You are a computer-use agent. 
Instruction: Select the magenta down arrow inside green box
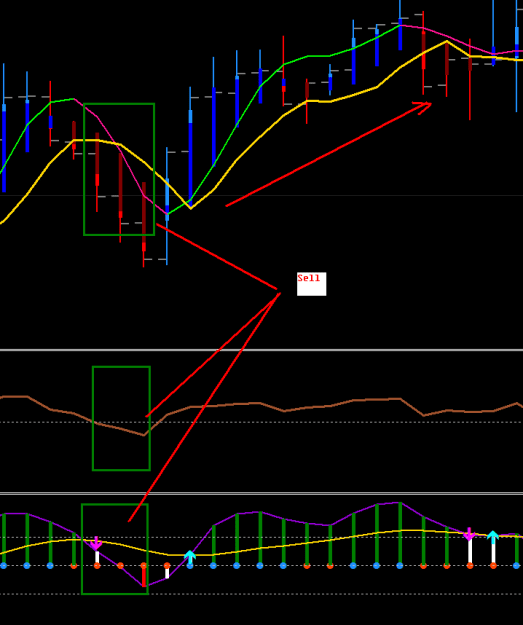96,544
